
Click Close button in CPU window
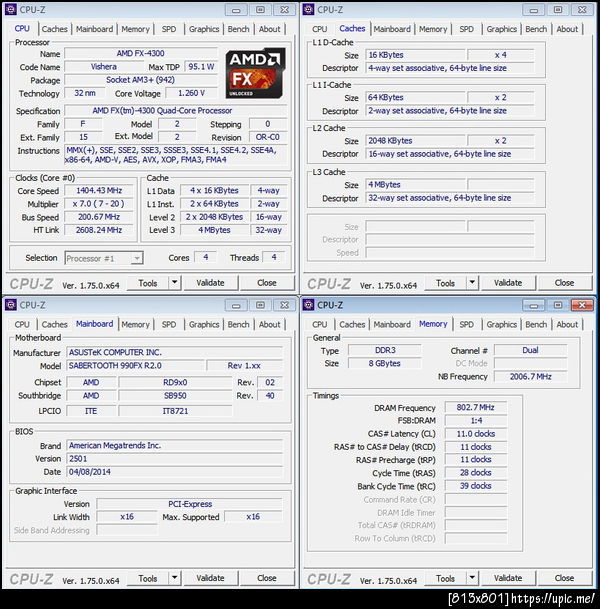[x=267, y=283]
